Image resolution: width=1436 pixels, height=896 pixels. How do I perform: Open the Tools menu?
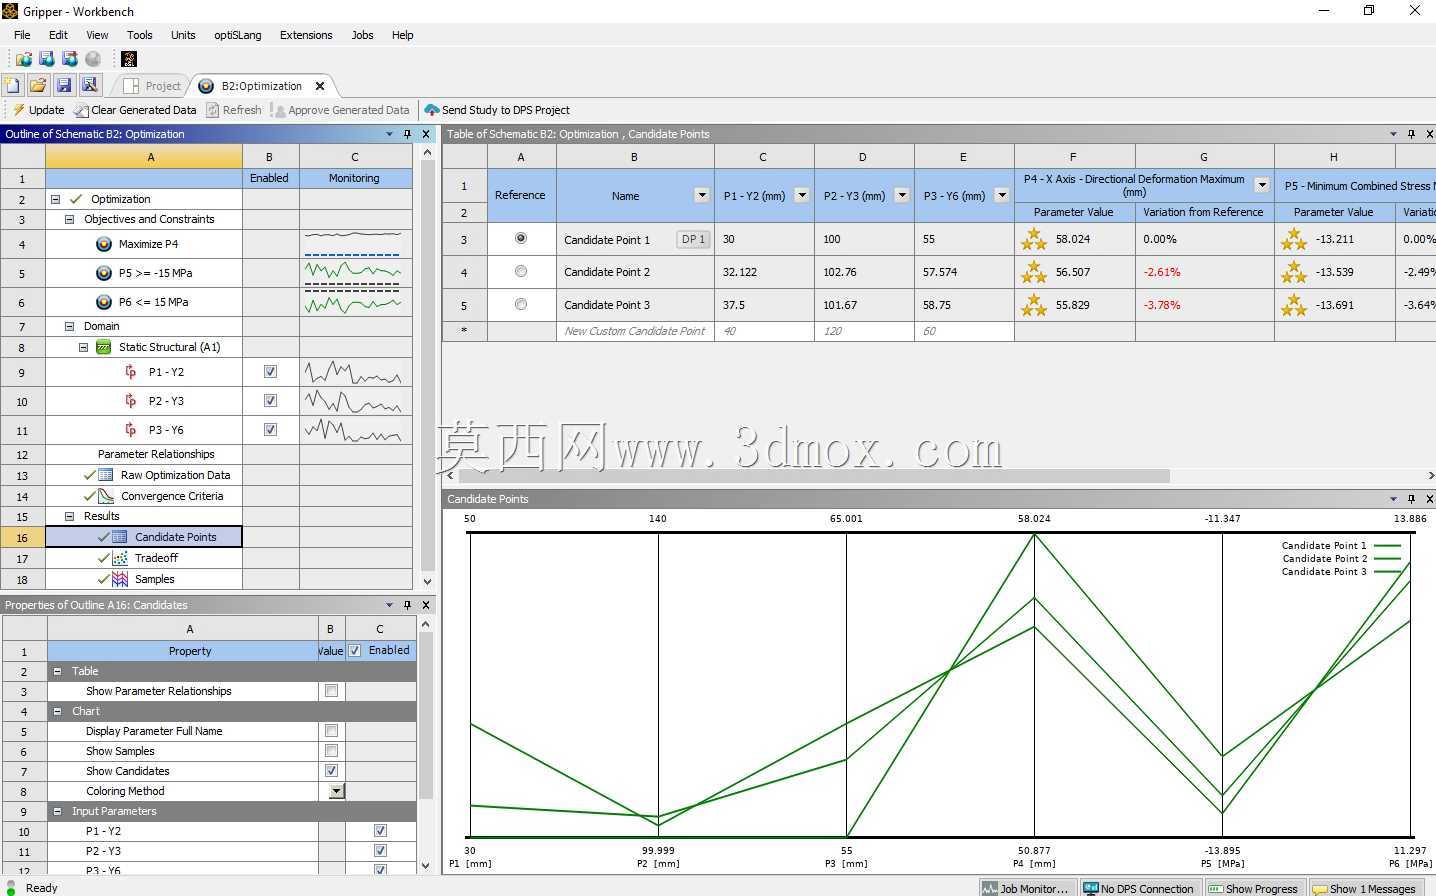pos(140,35)
